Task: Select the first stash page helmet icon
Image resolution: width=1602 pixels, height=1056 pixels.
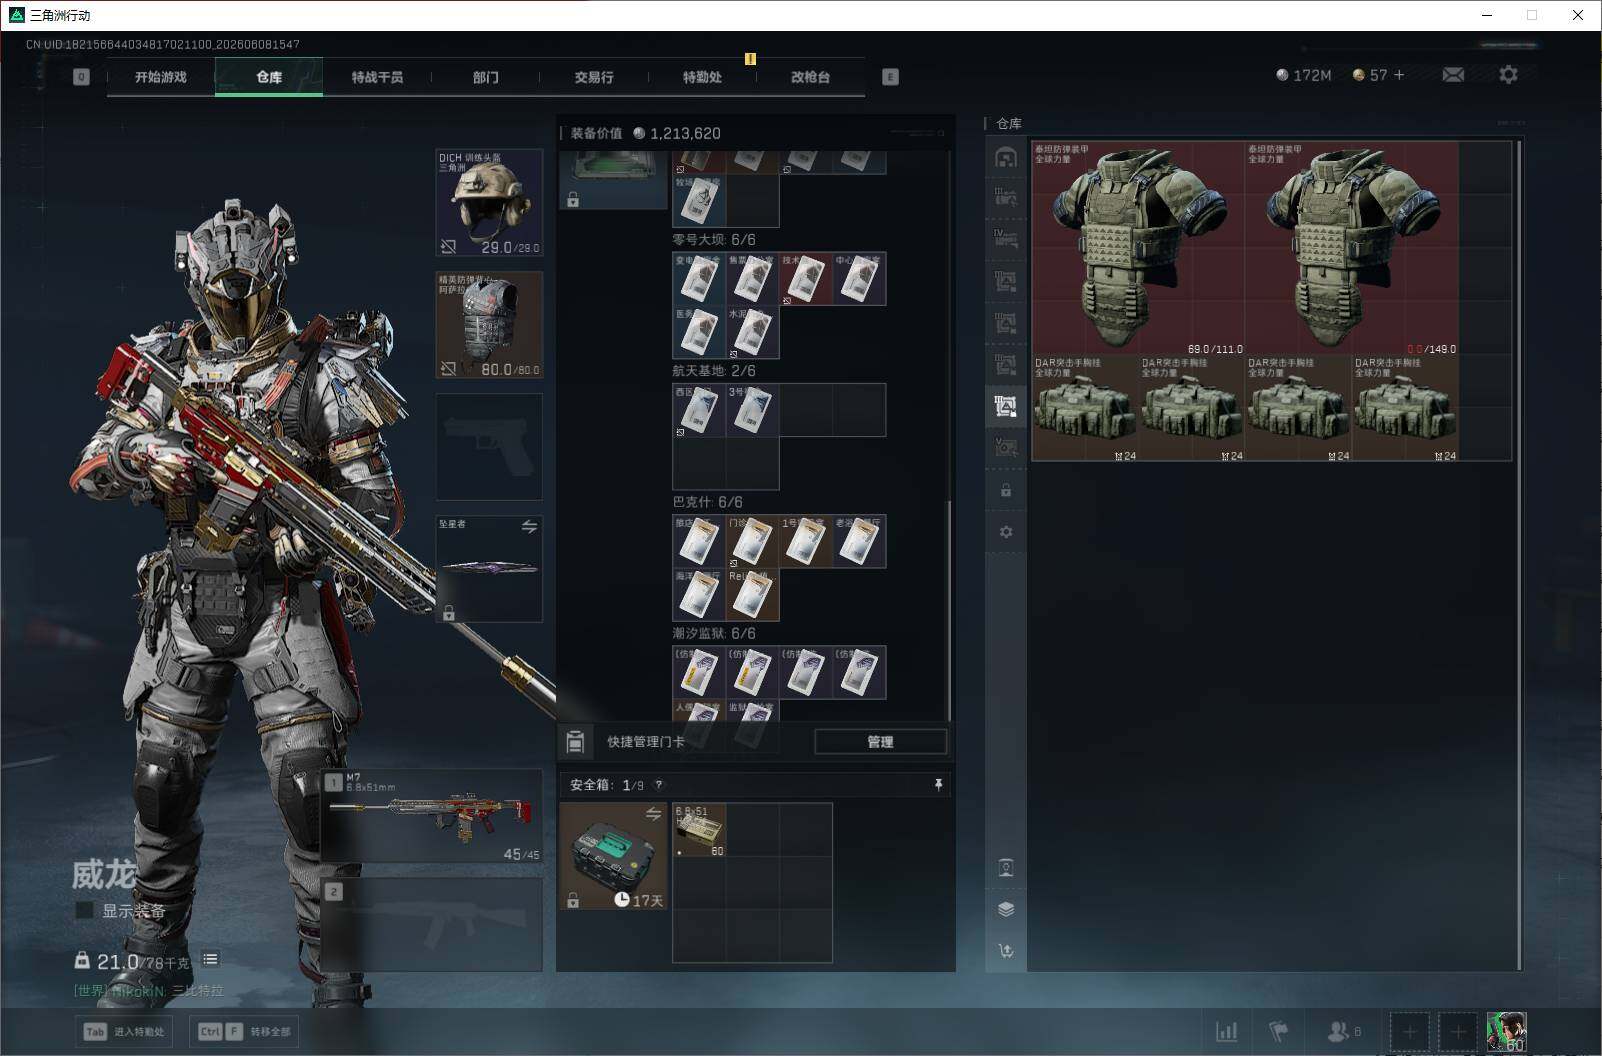Action: coord(1006,157)
